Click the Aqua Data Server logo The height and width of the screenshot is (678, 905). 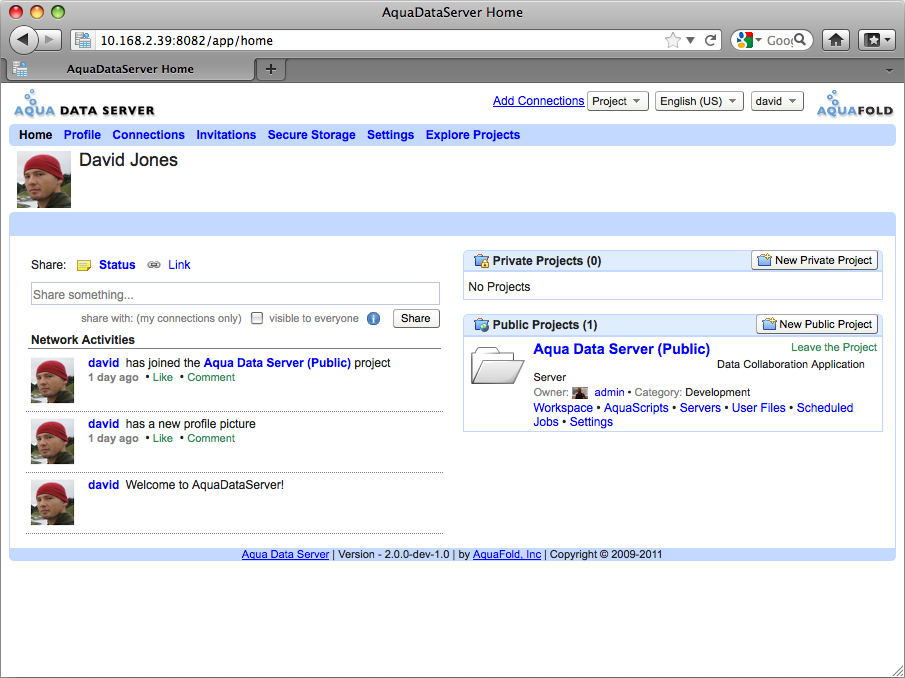[84, 104]
